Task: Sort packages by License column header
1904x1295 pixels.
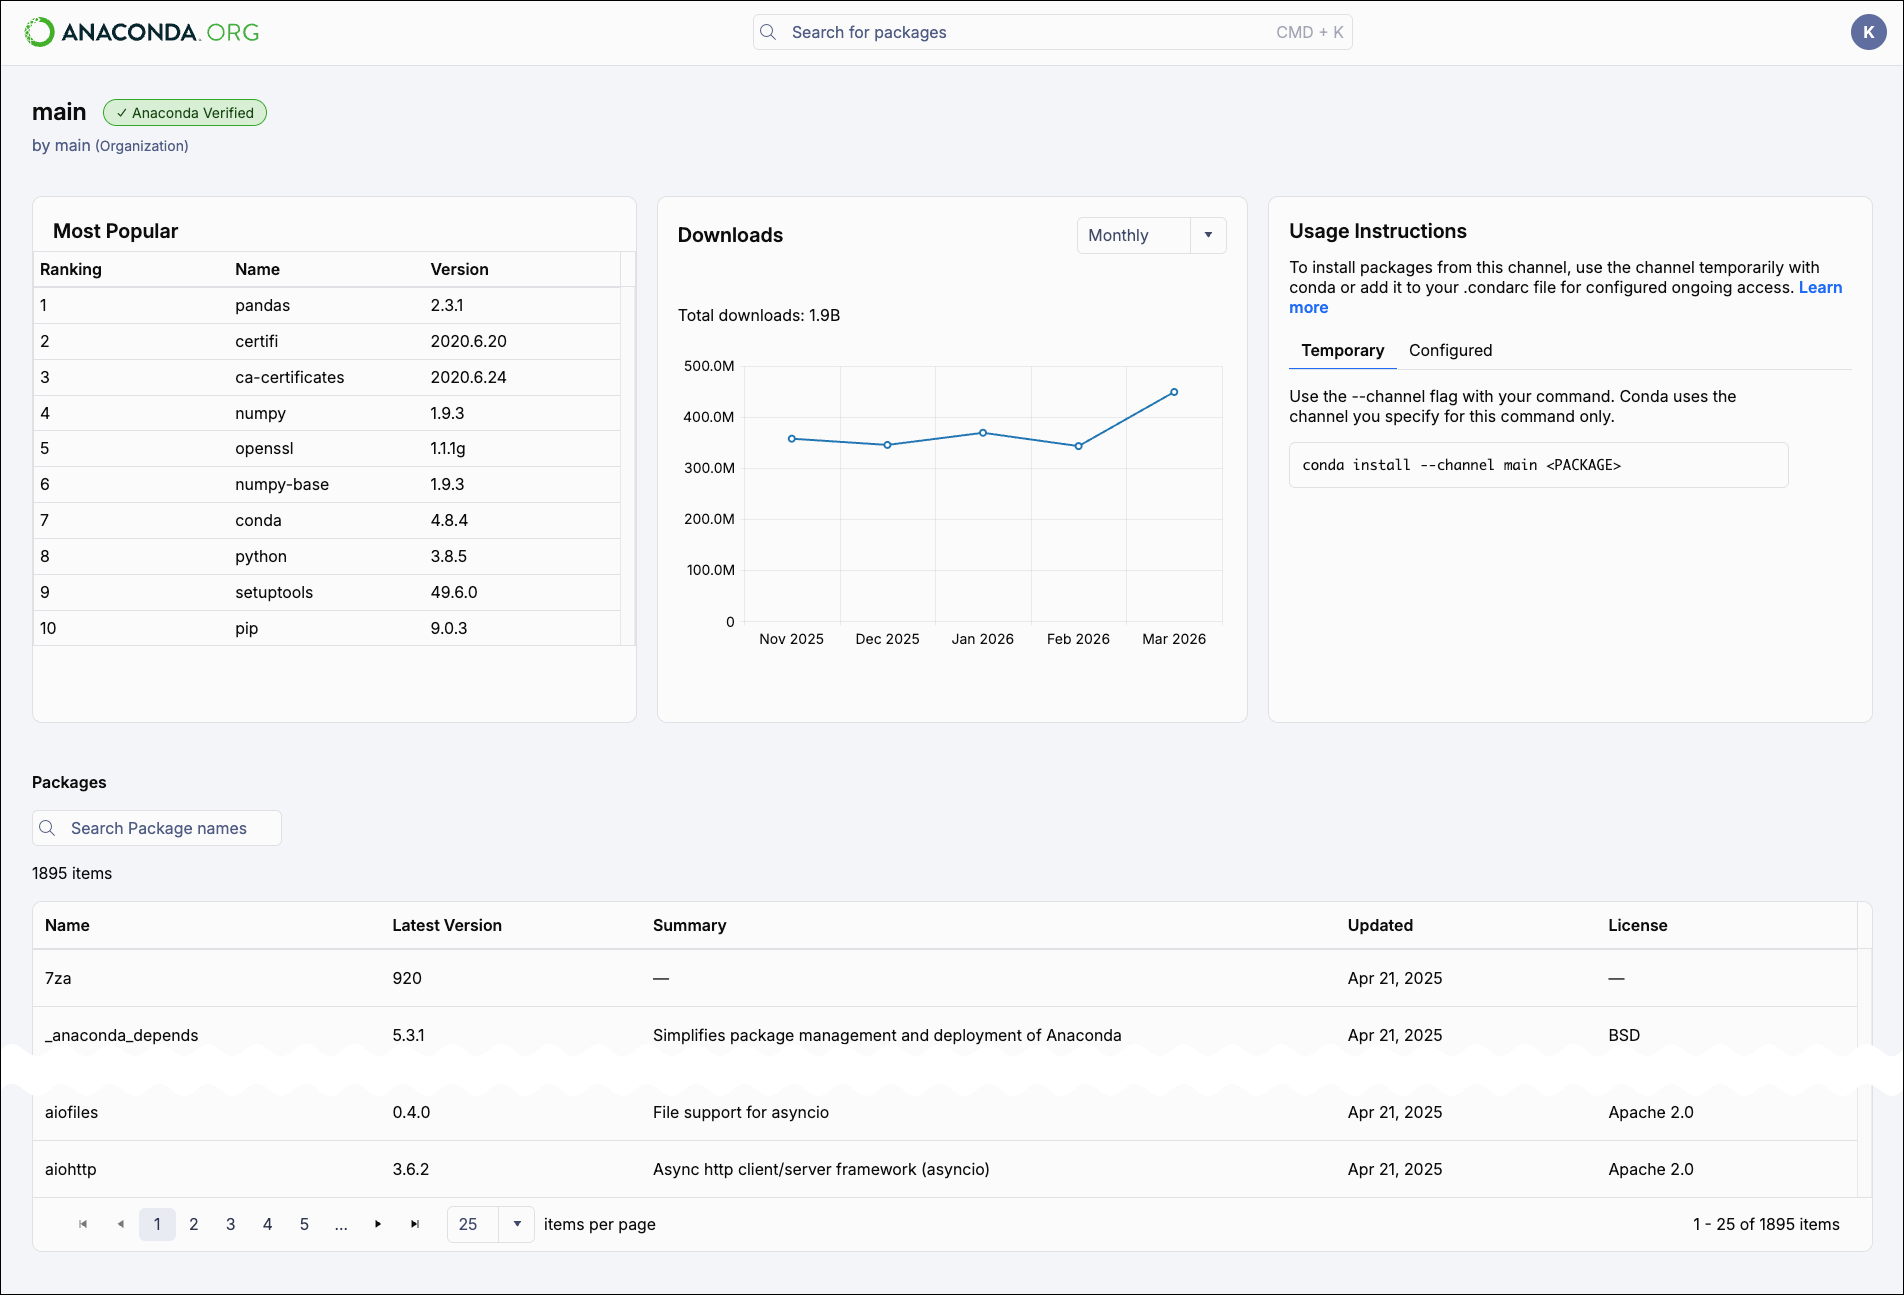Action: point(1637,925)
